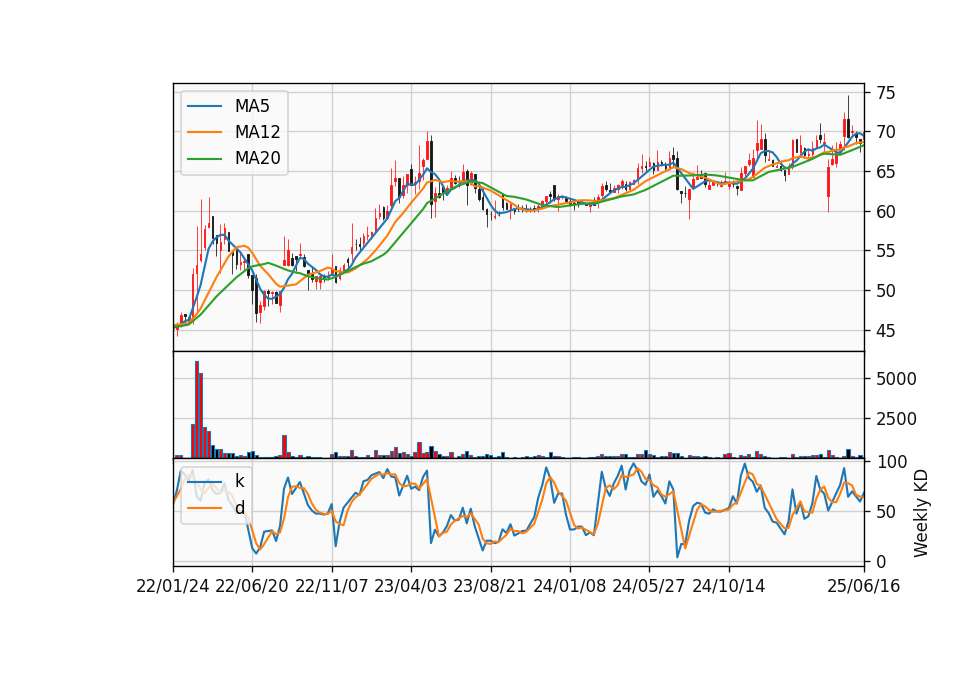Click the volume axis value 2500
Image resolution: width=960 pixels, height=690 pixels.
coord(896,419)
